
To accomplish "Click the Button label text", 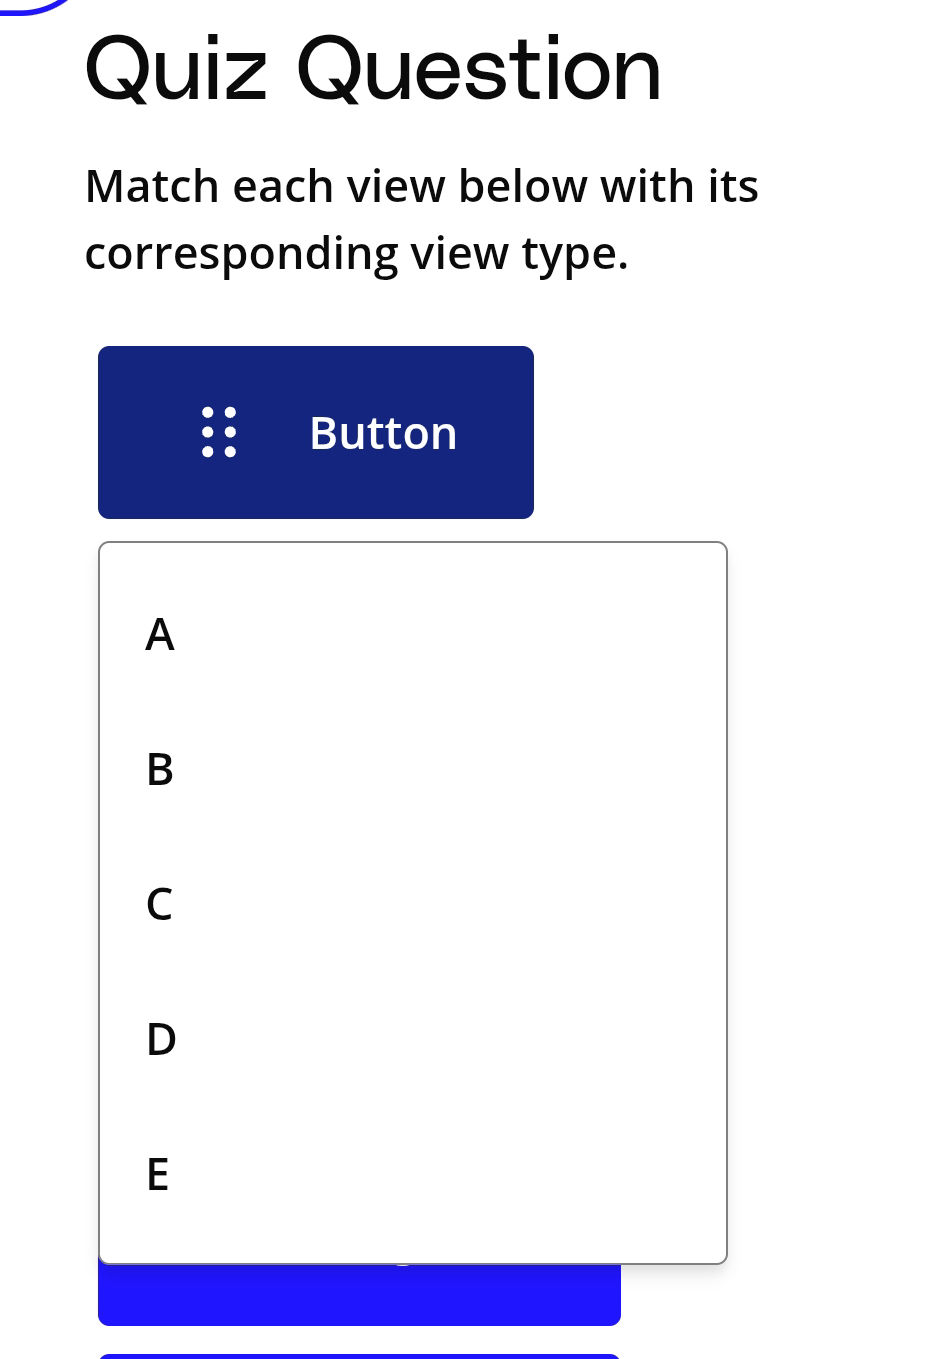I will [383, 432].
